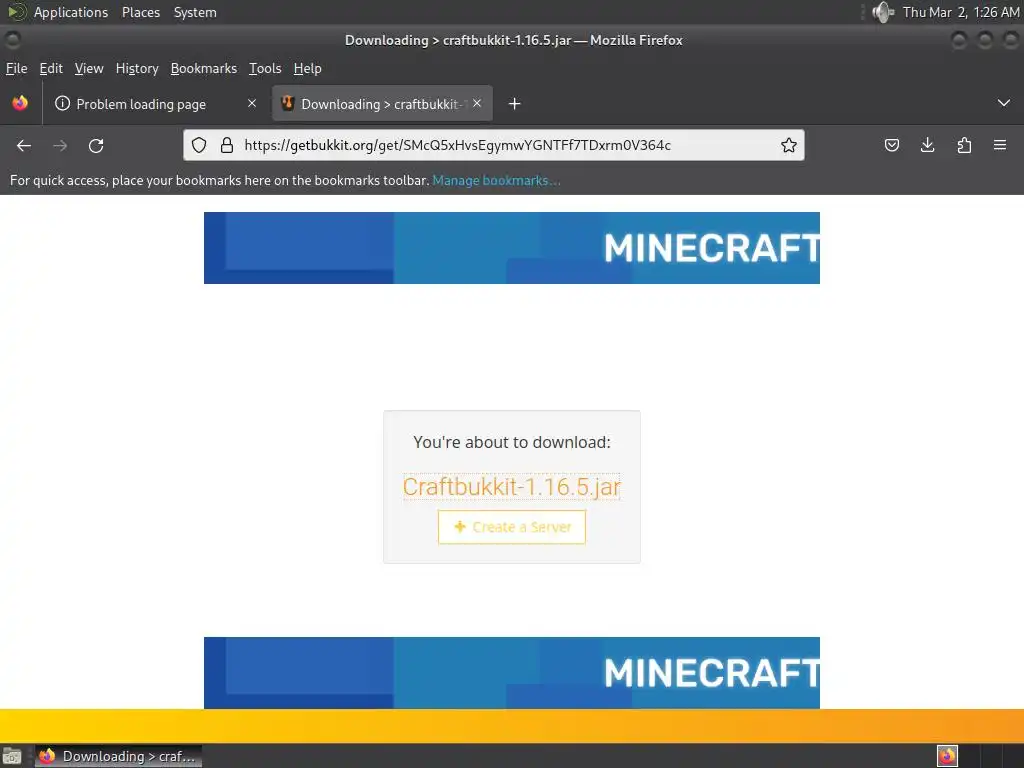1024x768 pixels.
Task: Go back to the previous page
Action: 24,146
